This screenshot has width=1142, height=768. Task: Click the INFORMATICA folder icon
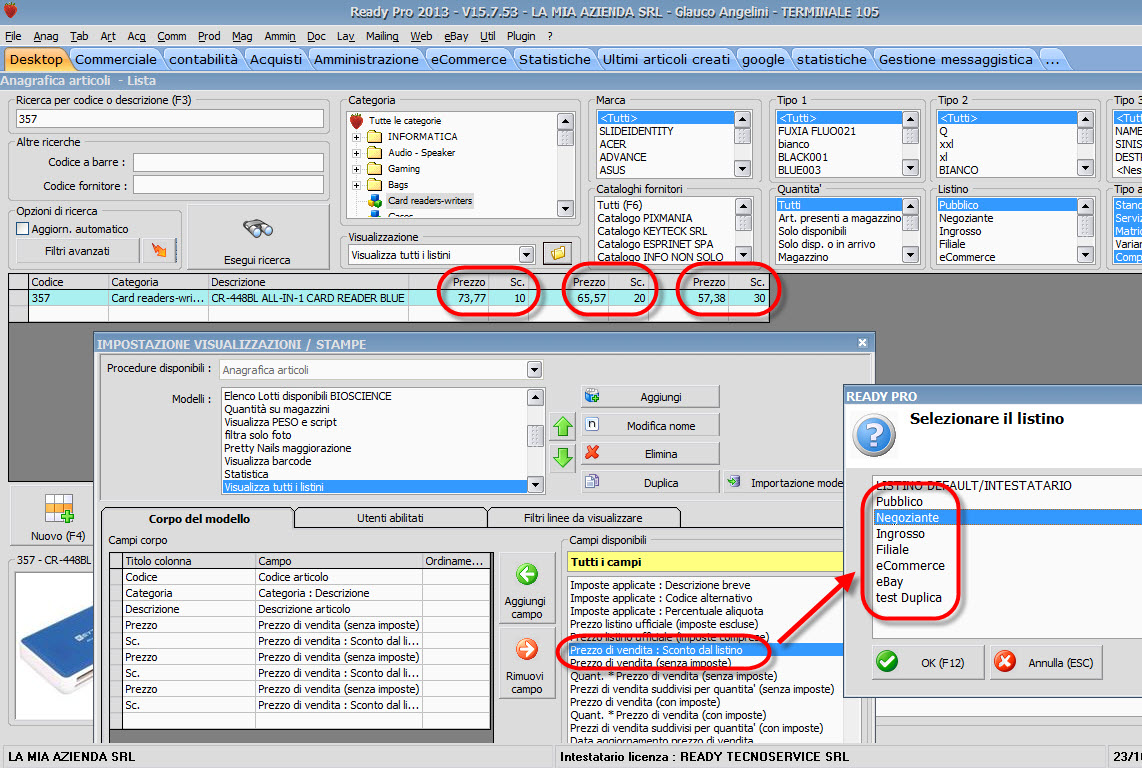tap(374, 136)
